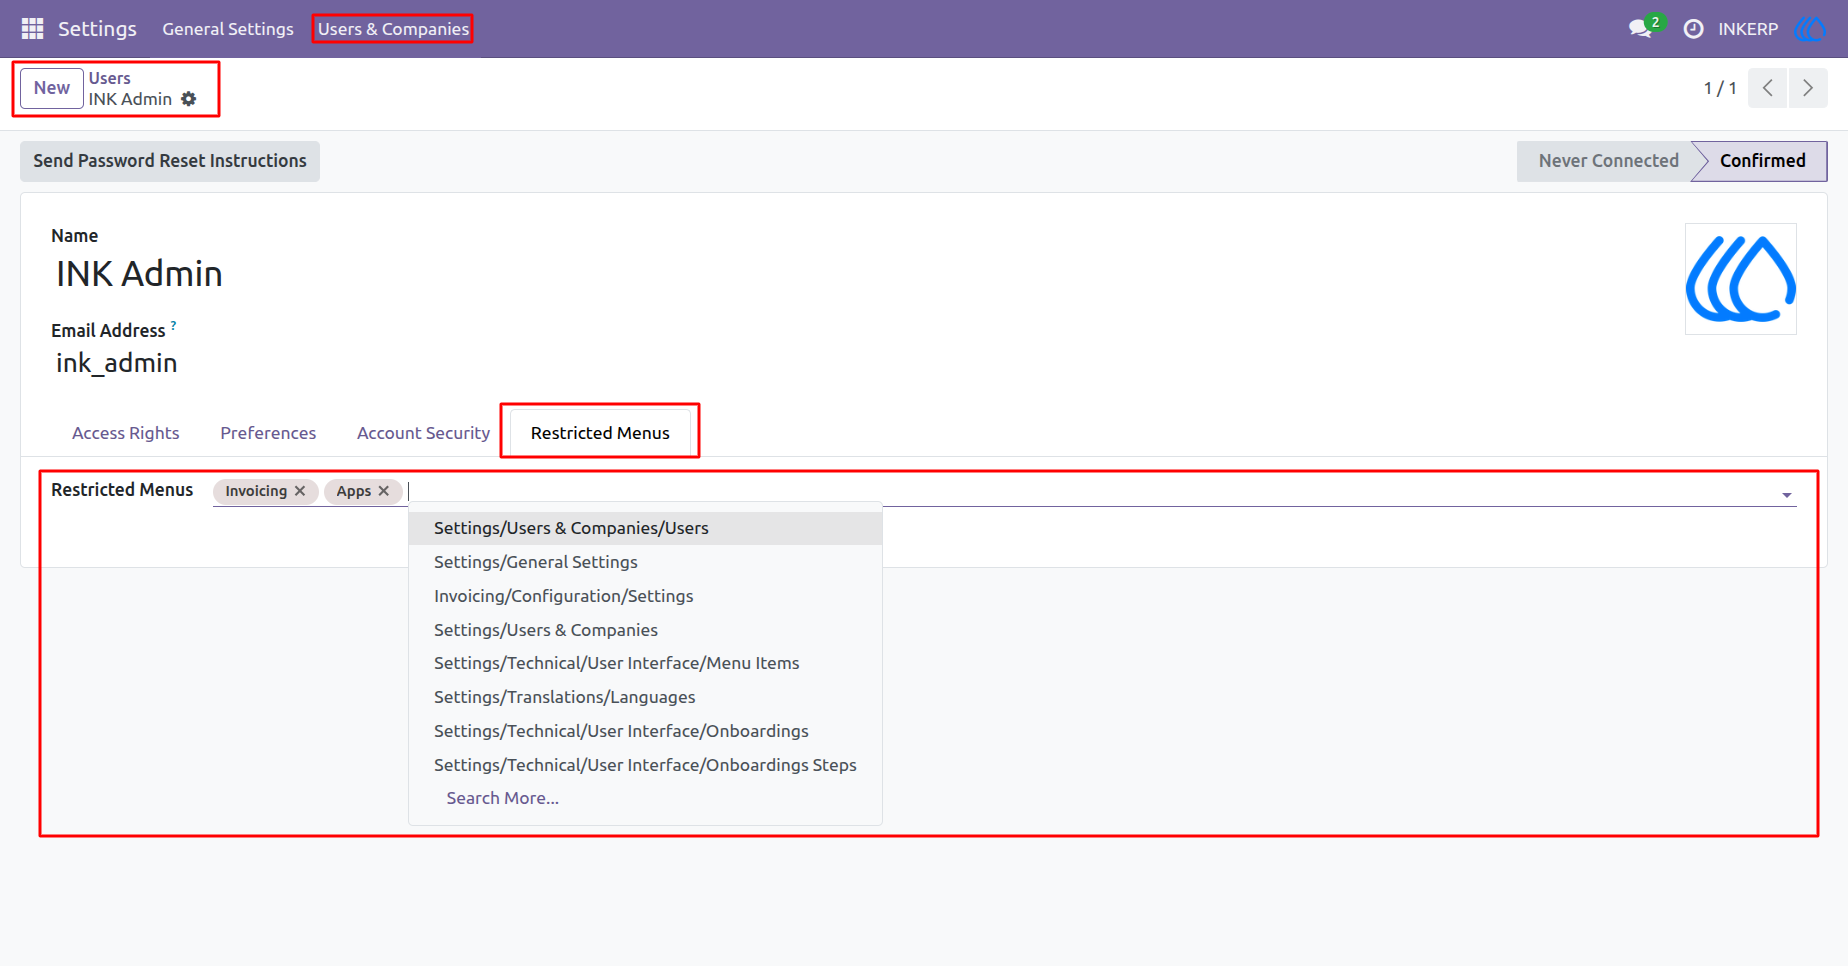This screenshot has width=1848, height=966.
Task: Click the New button
Action: [52, 88]
